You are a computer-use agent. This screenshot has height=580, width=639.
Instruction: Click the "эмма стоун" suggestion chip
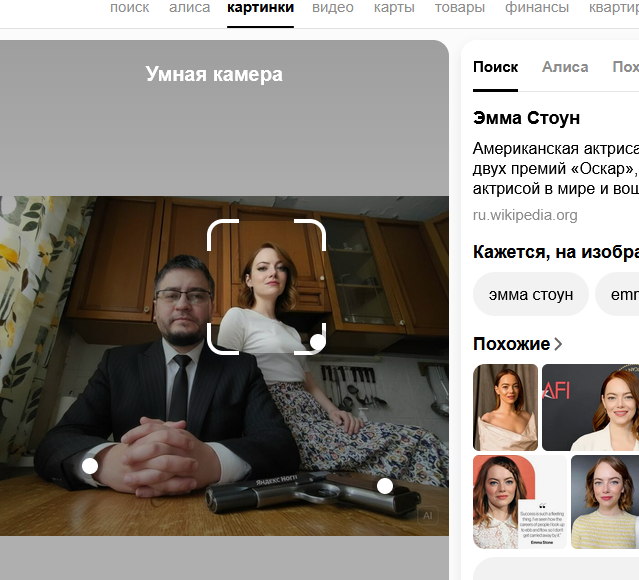tap(531, 295)
